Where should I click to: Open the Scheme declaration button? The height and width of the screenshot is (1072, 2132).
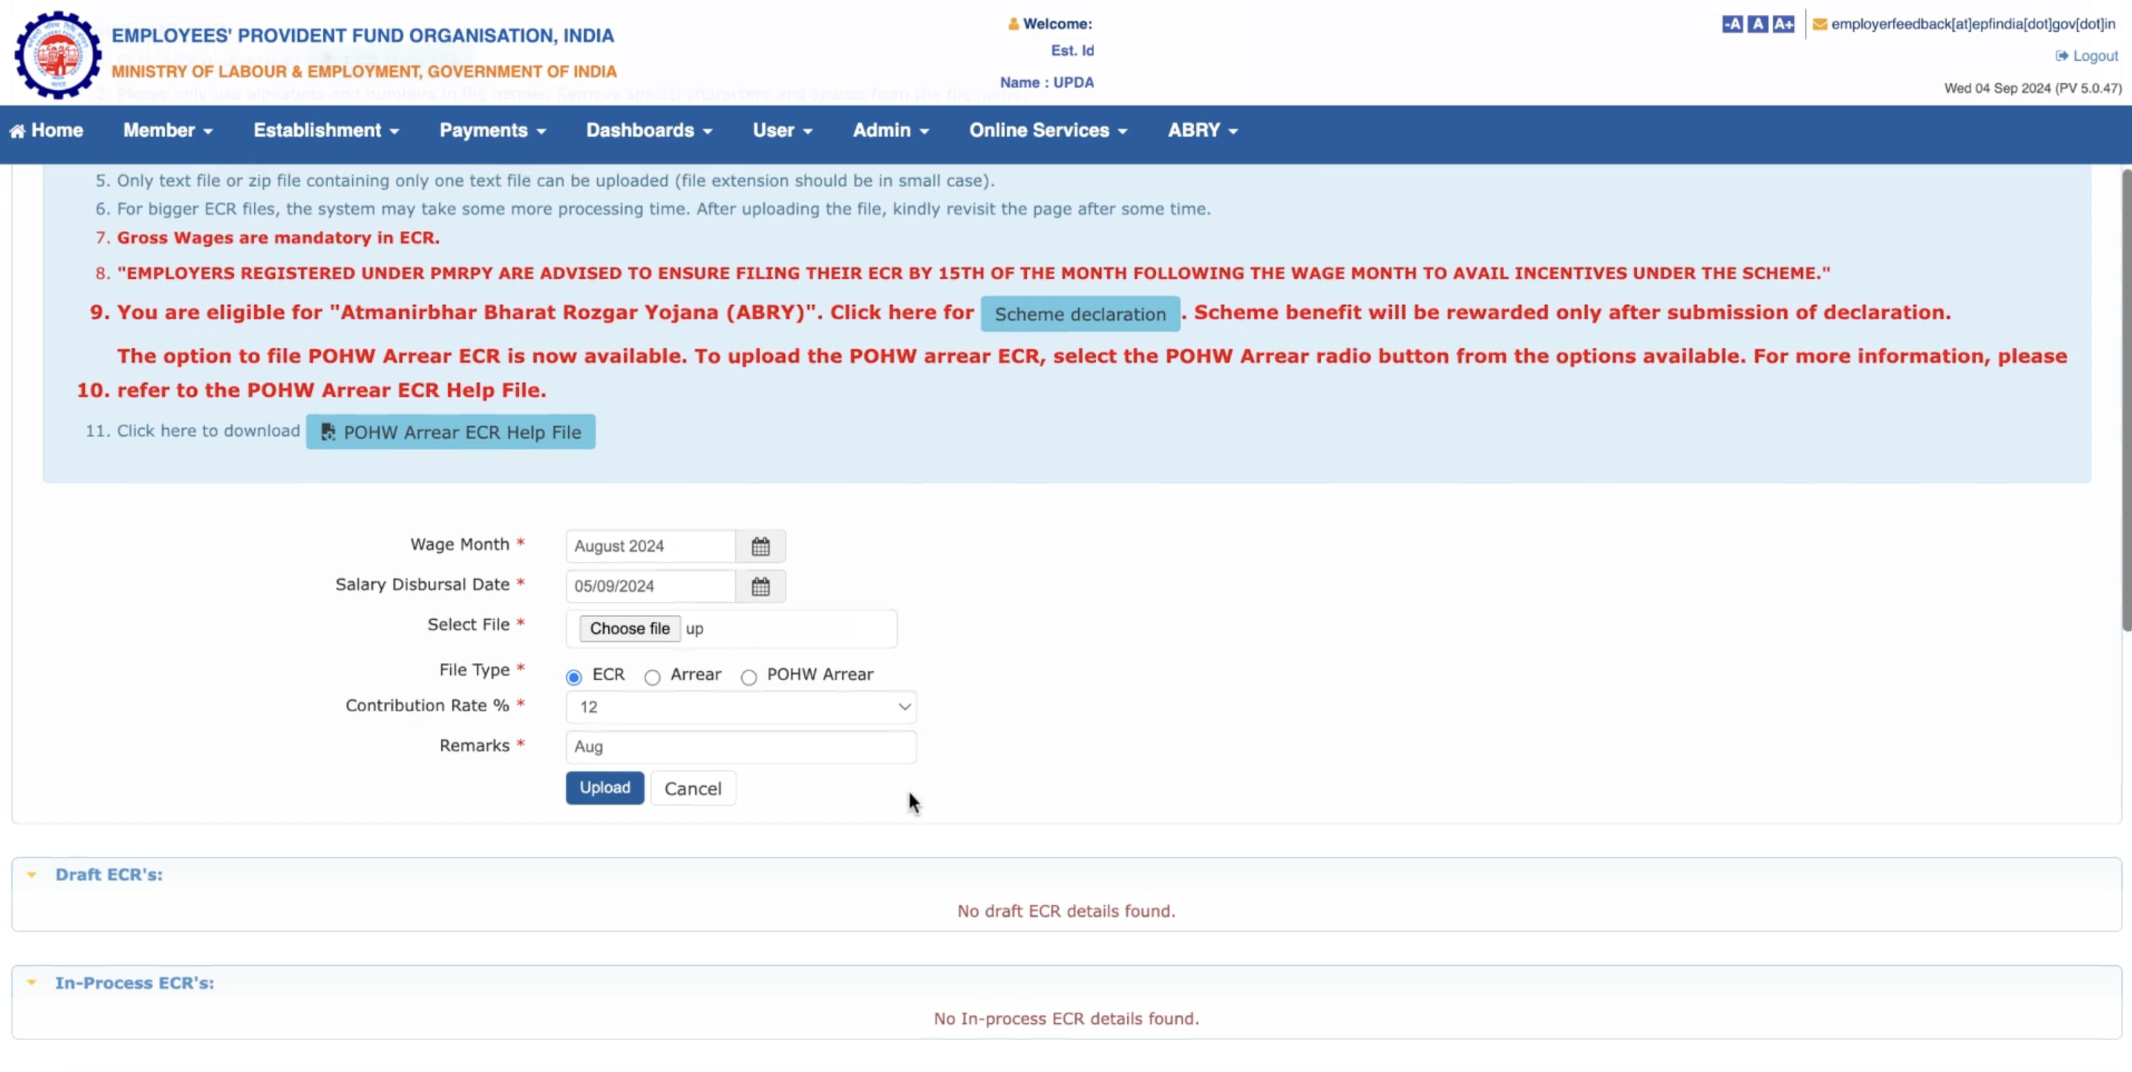tap(1080, 314)
